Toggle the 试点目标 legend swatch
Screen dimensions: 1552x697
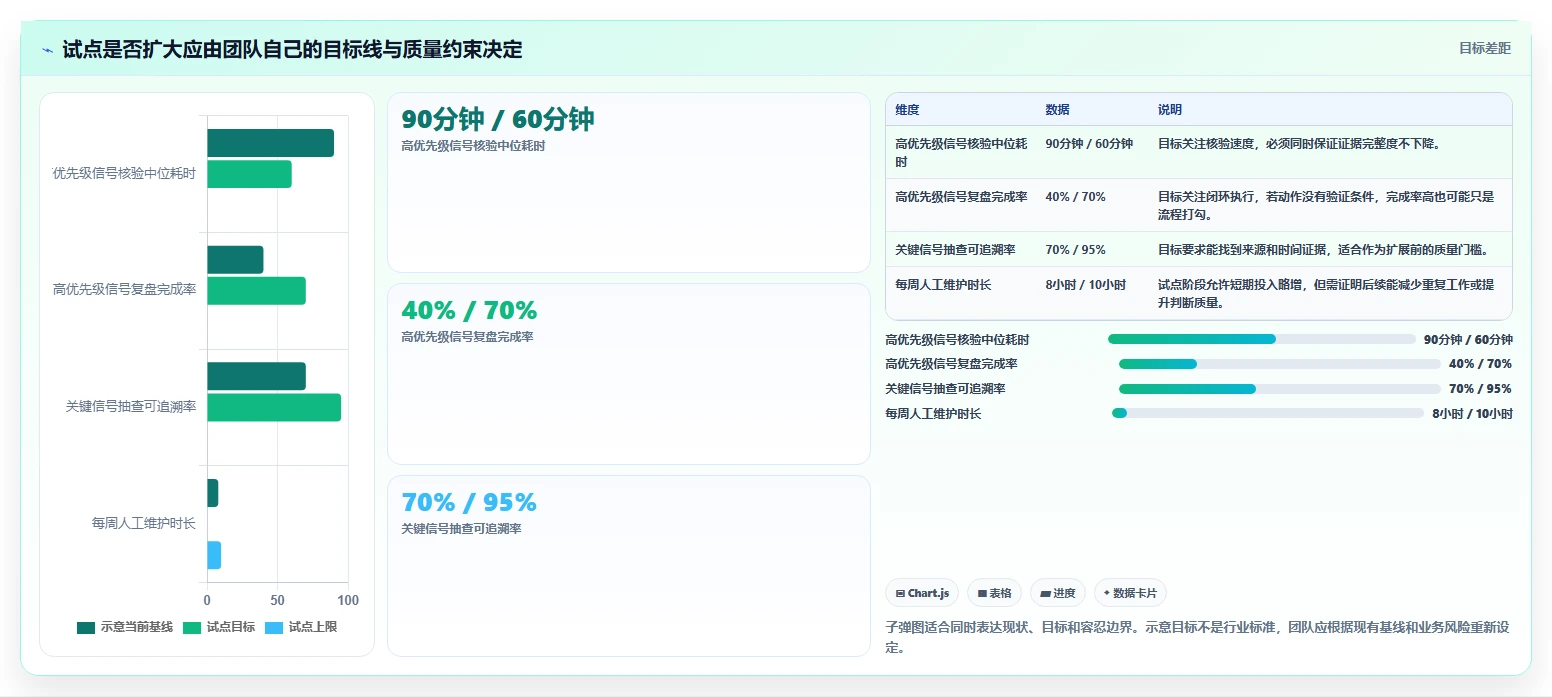coord(192,628)
